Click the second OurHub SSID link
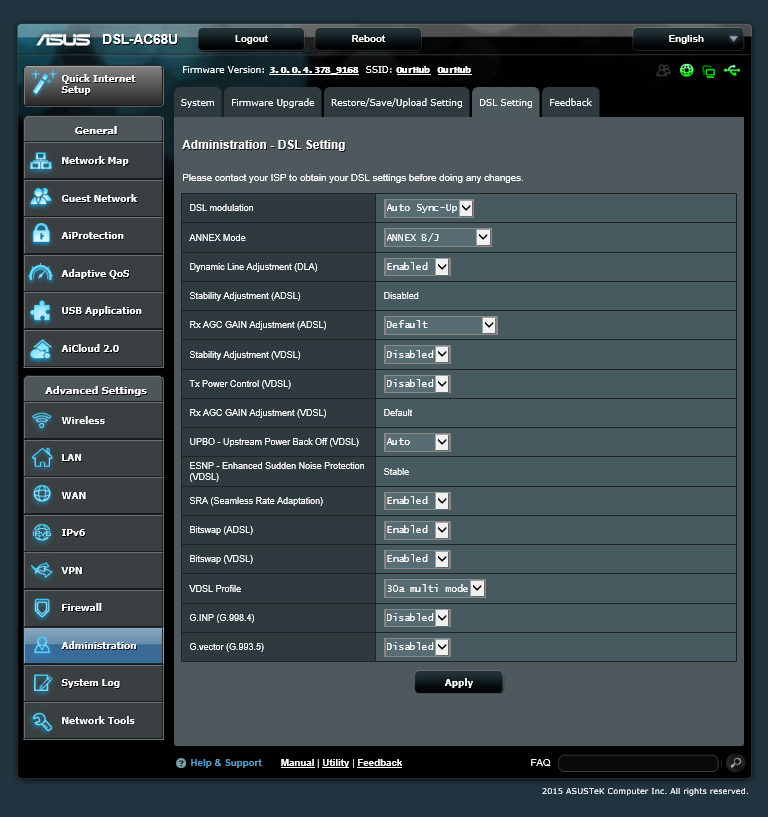This screenshot has height=817, width=768. [454, 70]
